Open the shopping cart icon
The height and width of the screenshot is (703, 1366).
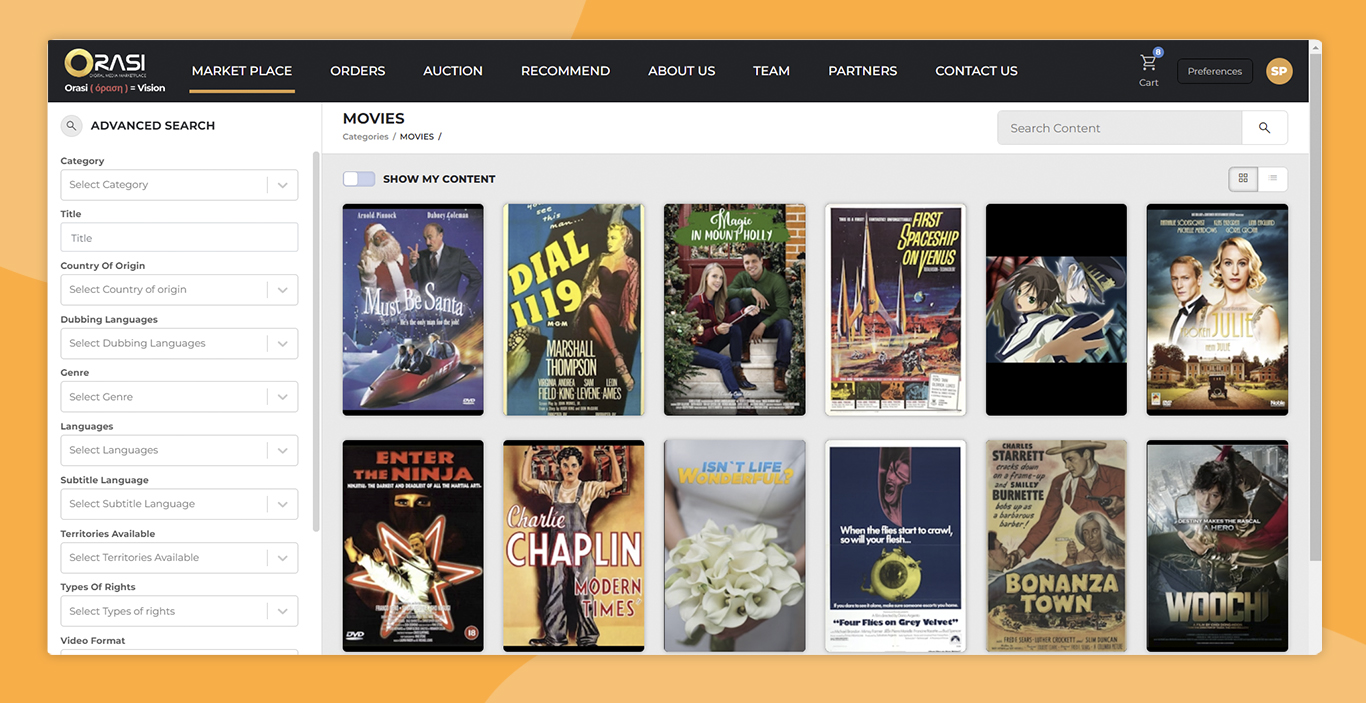(x=1148, y=64)
